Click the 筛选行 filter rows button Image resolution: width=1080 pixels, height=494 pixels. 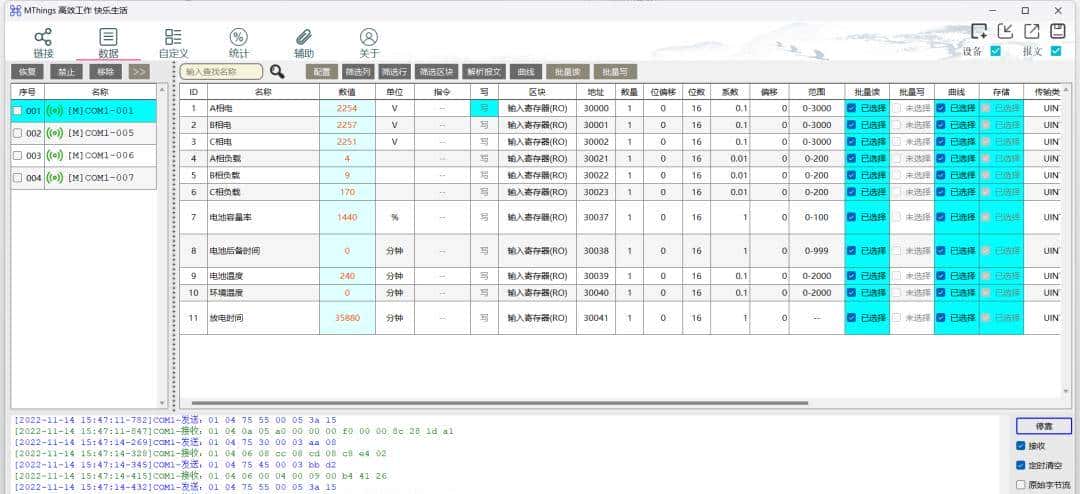[x=395, y=72]
